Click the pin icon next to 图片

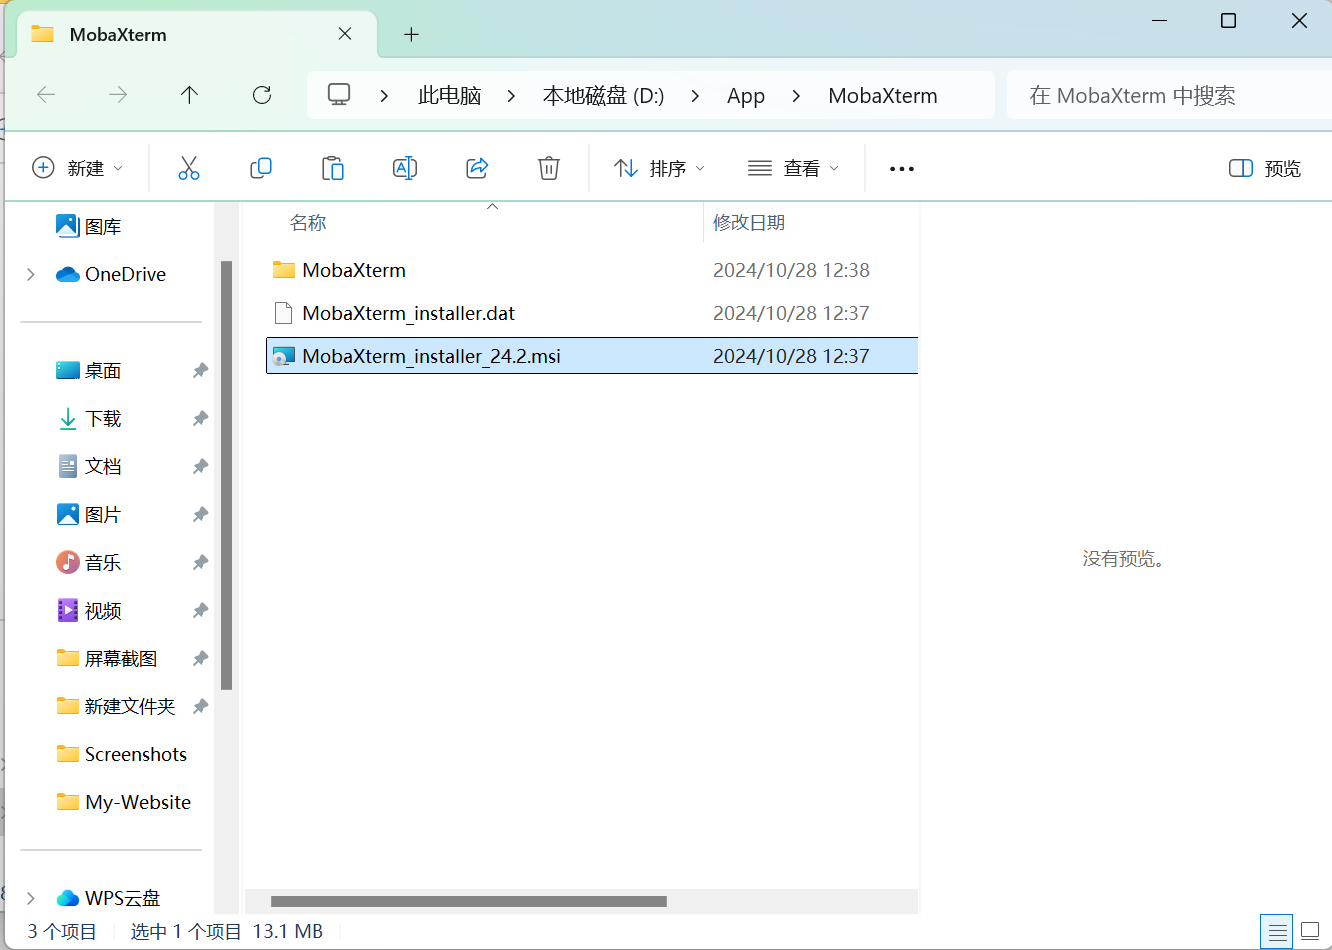[x=200, y=515]
